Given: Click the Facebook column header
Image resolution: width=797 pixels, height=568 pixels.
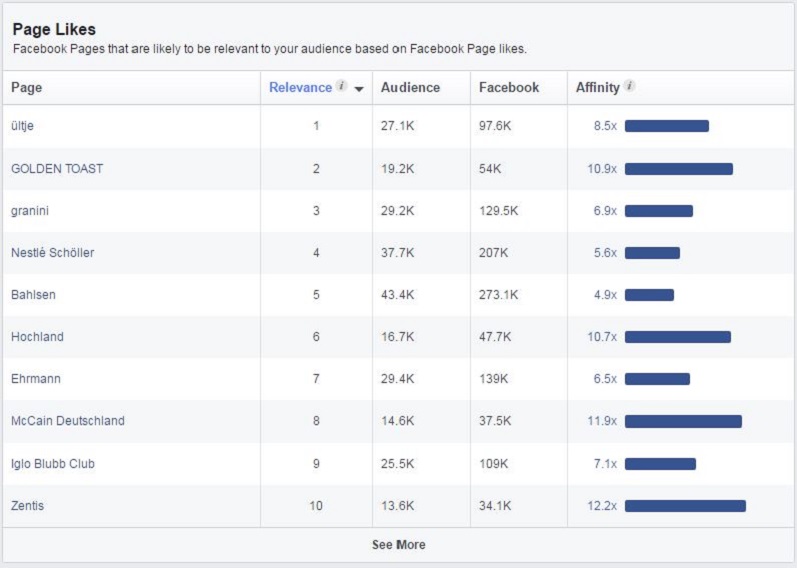Looking at the screenshot, I should 509,87.
